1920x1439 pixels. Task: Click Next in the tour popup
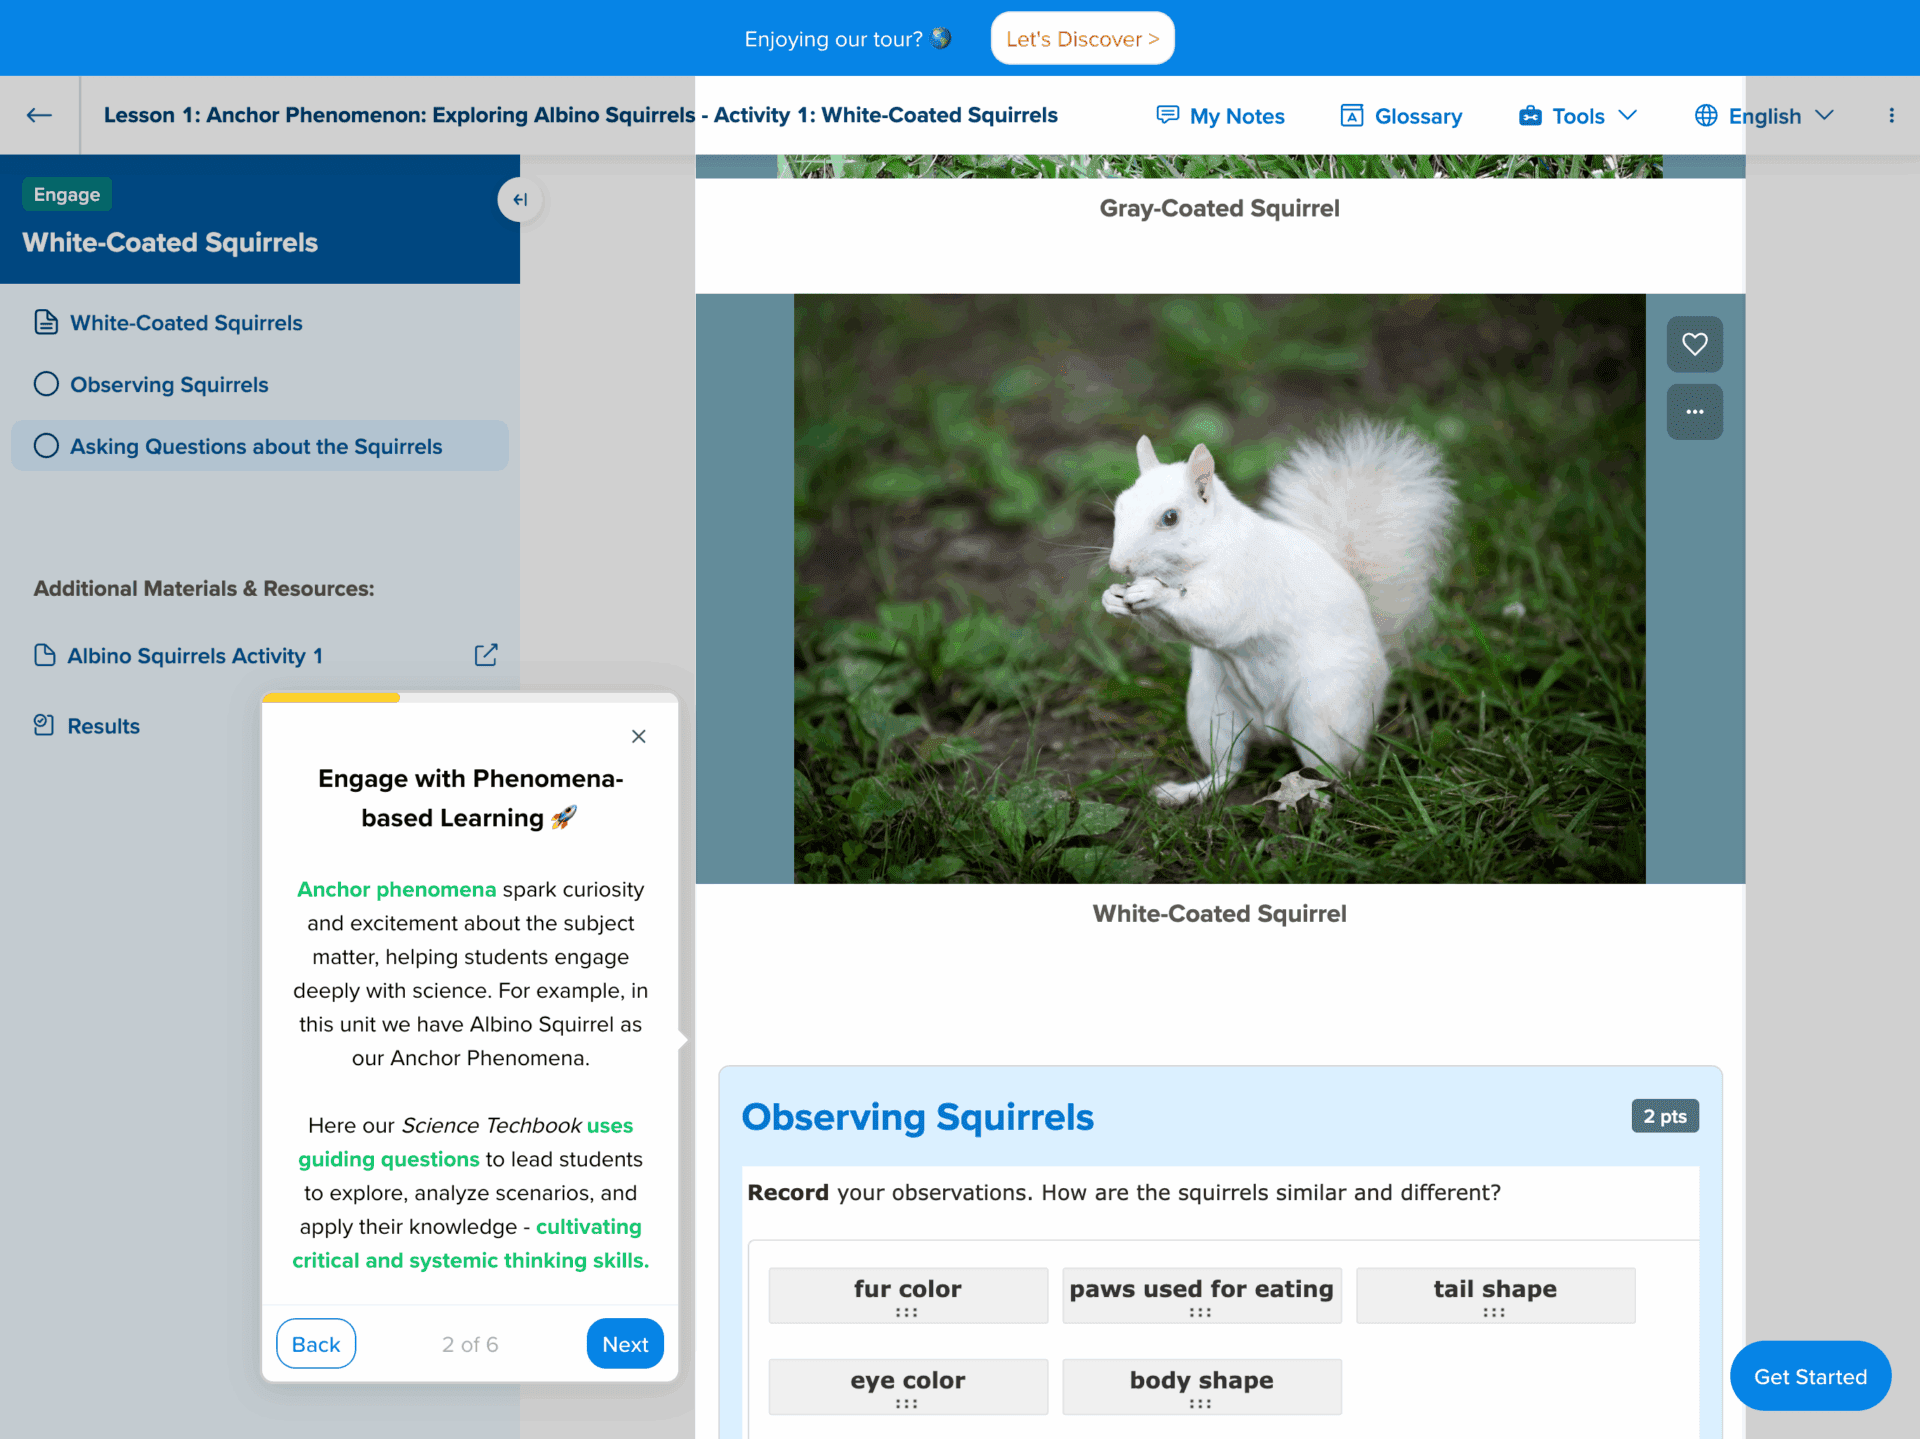625,1344
